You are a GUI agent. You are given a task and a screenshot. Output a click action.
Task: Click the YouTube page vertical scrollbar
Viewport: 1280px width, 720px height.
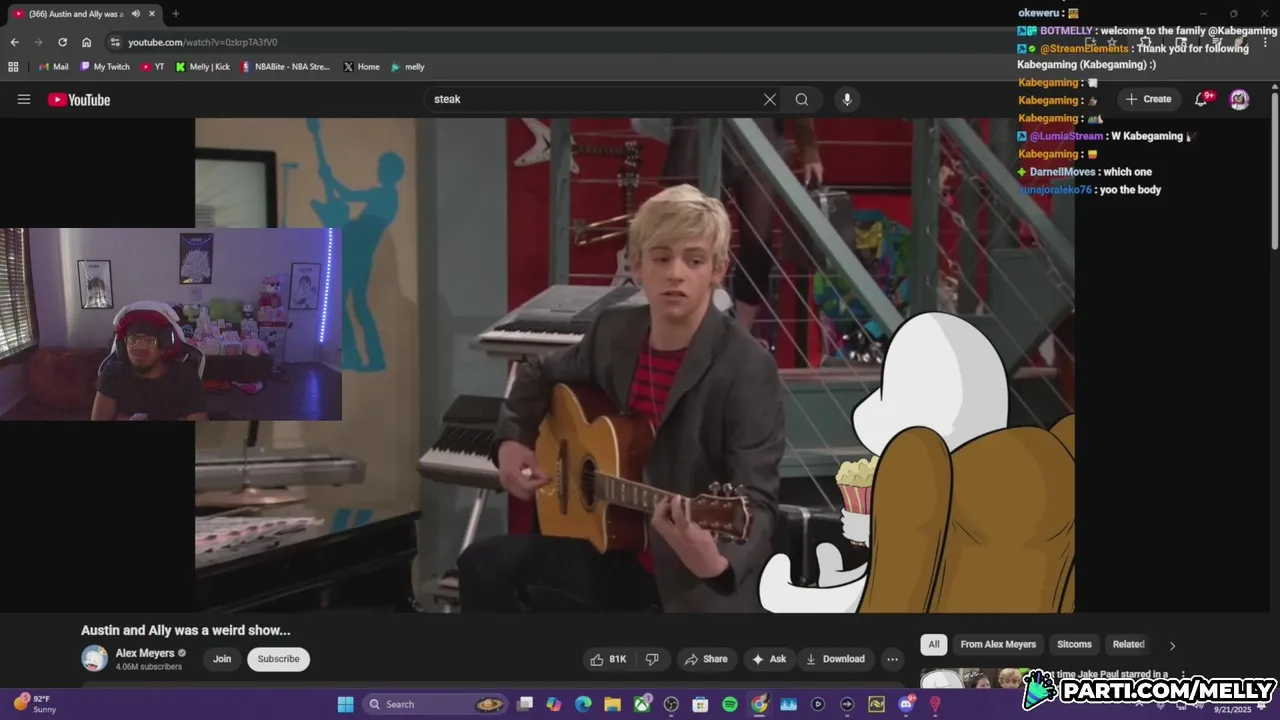click(1275, 170)
